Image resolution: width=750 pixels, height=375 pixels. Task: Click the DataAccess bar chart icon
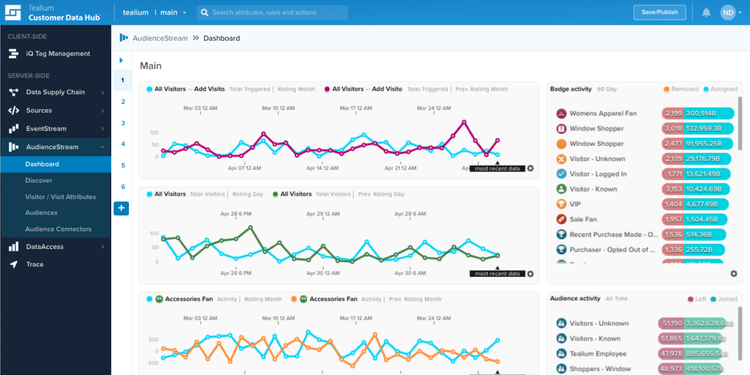[x=14, y=246]
